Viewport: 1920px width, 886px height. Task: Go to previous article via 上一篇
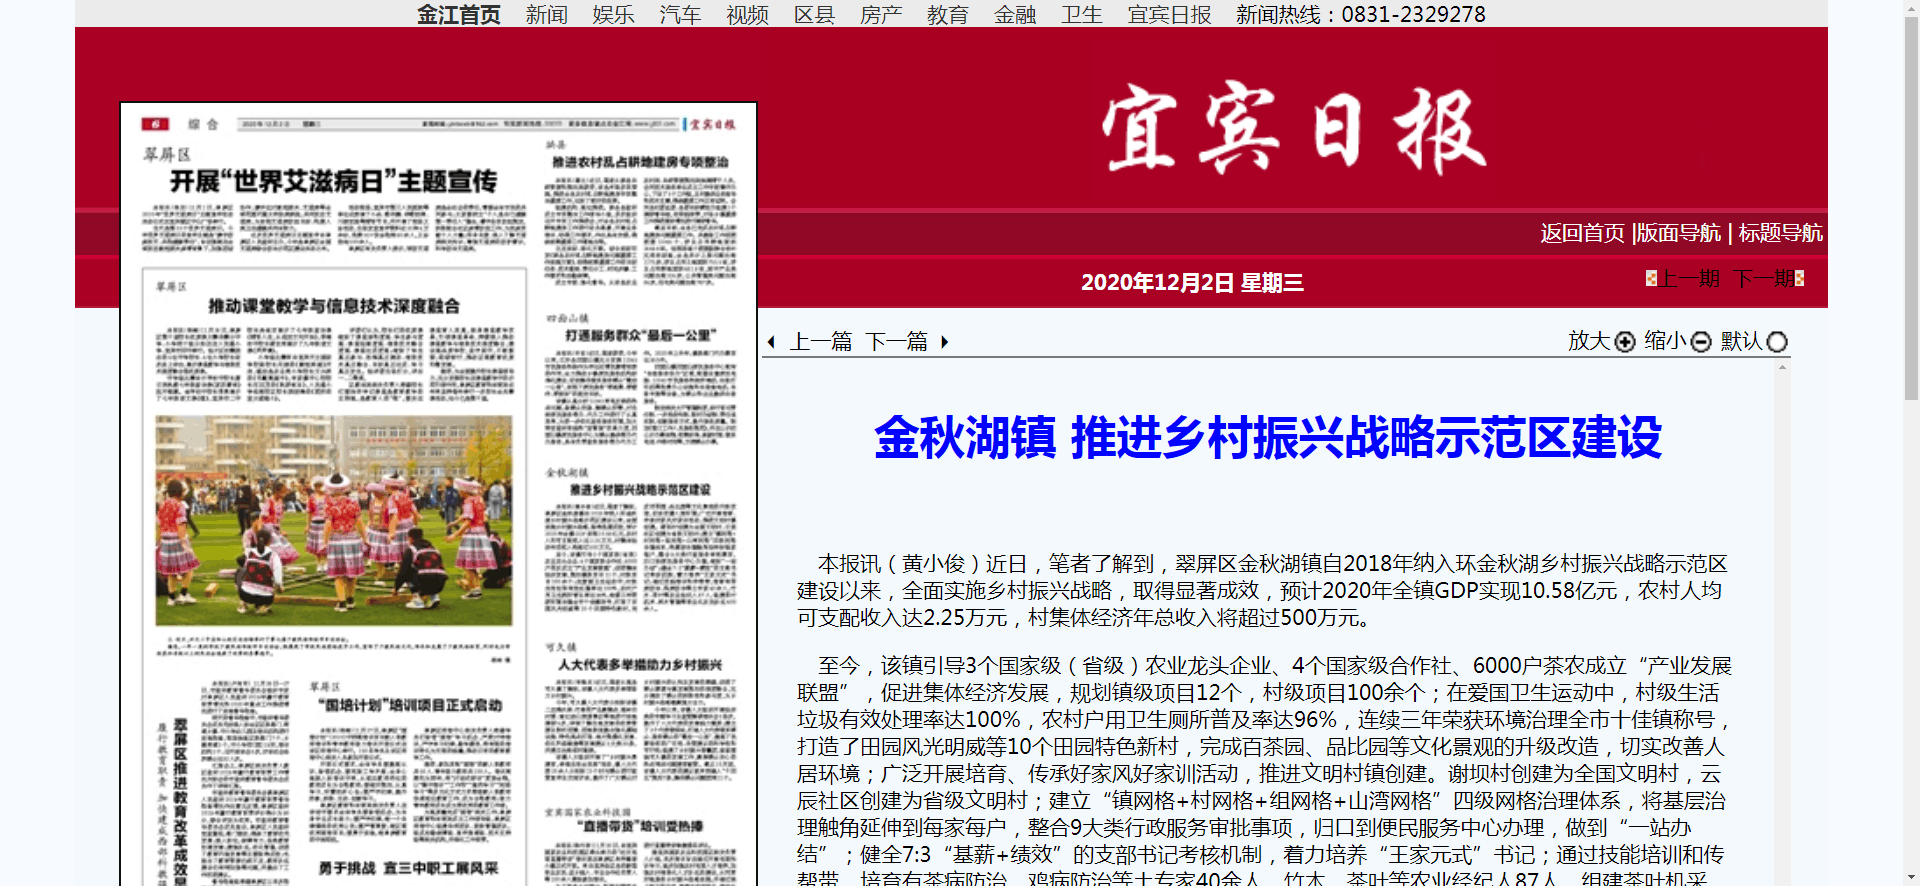(821, 342)
